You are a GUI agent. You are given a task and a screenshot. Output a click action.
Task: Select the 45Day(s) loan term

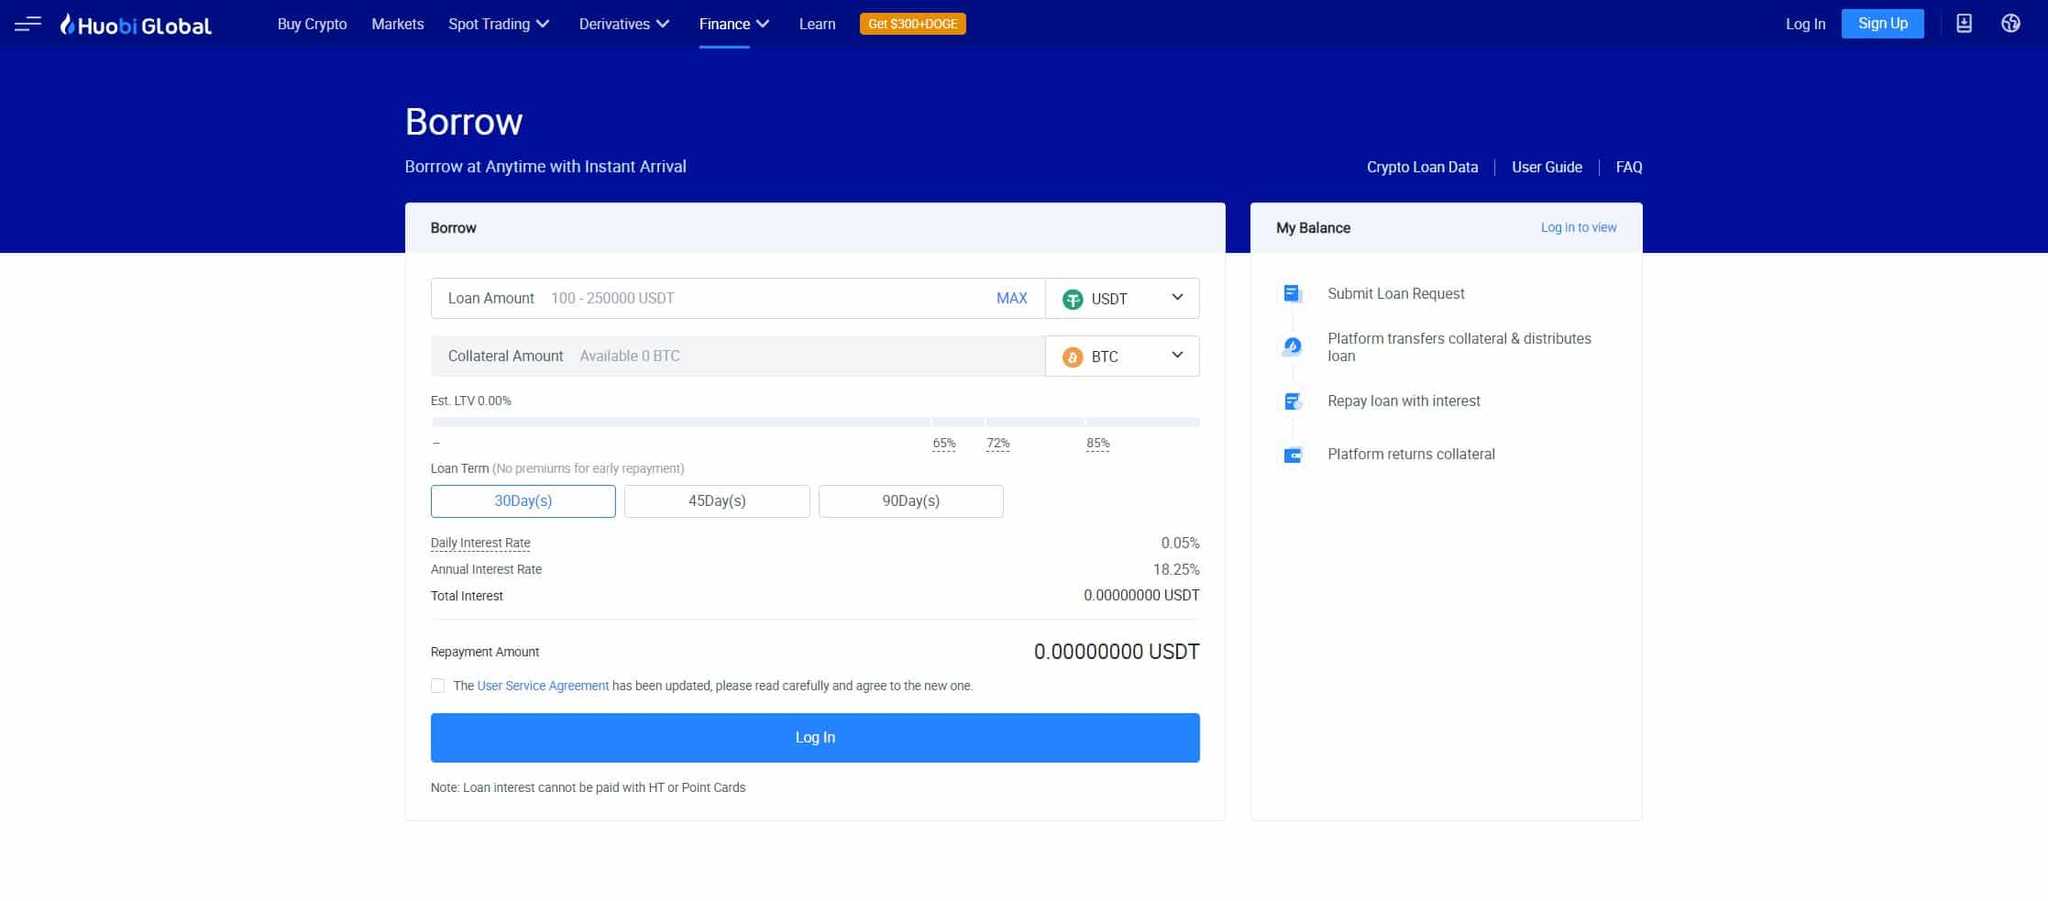[716, 501]
